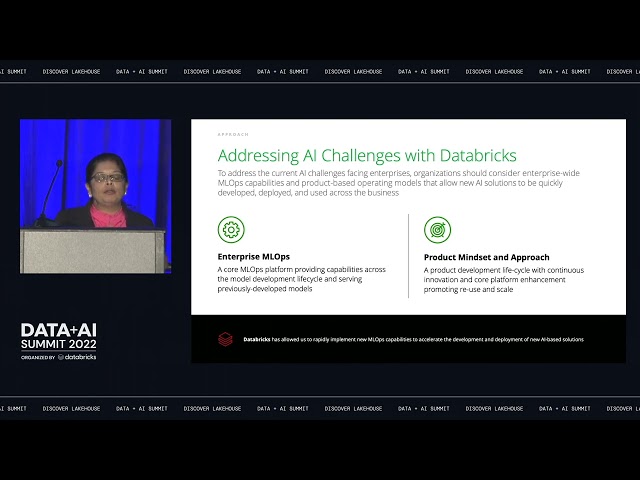Click the green gear Enterprise MLOps icon
The height and width of the screenshot is (480, 640).
pyautogui.click(x=231, y=230)
